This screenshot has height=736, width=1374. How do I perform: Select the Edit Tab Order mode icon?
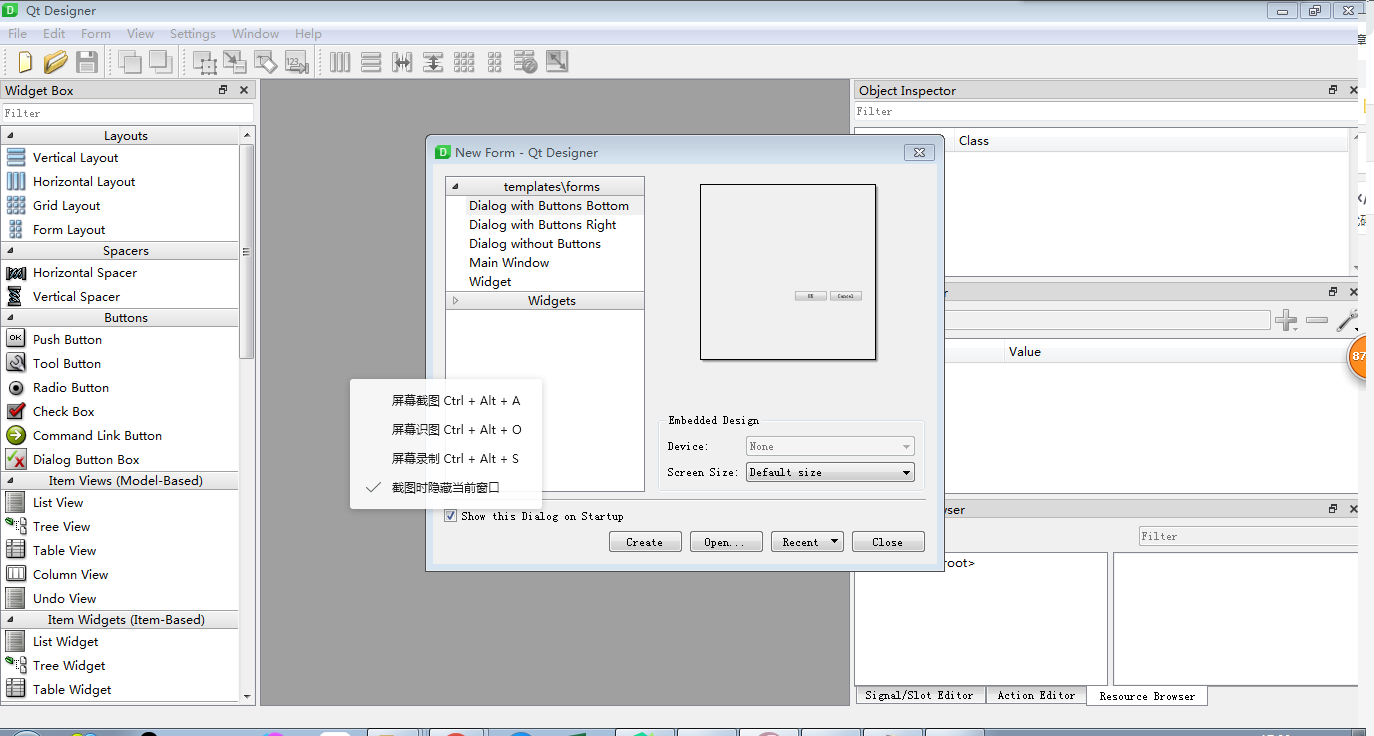click(x=296, y=62)
